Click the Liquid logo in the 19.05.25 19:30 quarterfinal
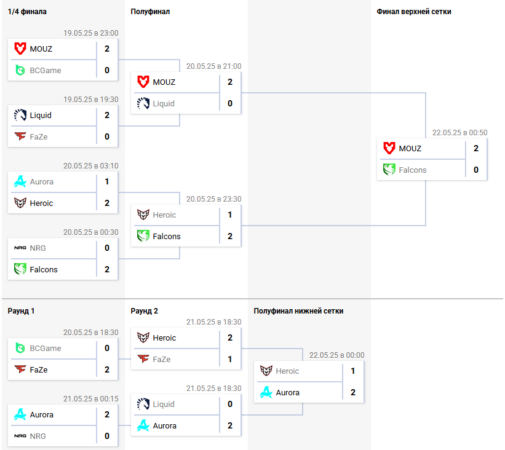 pyautogui.click(x=20, y=115)
